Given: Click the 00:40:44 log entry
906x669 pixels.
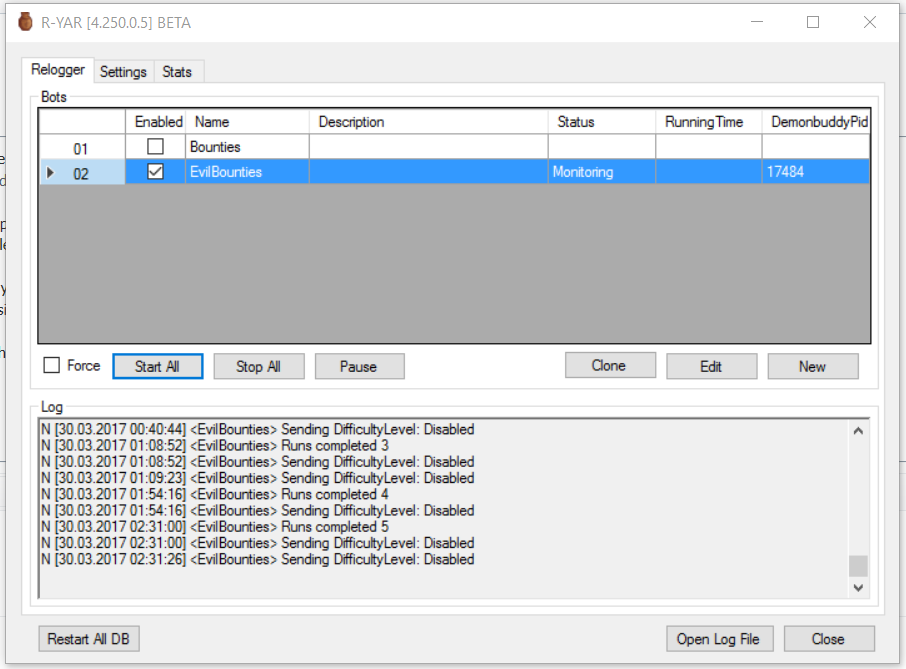Looking at the screenshot, I should click(258, 429).
